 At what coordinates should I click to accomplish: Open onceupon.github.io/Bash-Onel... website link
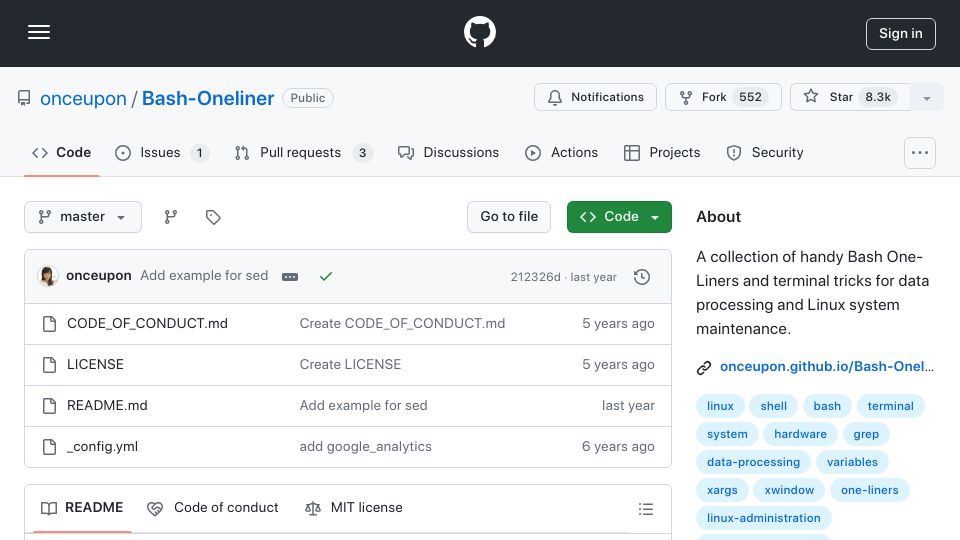click(x=827, y=366)
